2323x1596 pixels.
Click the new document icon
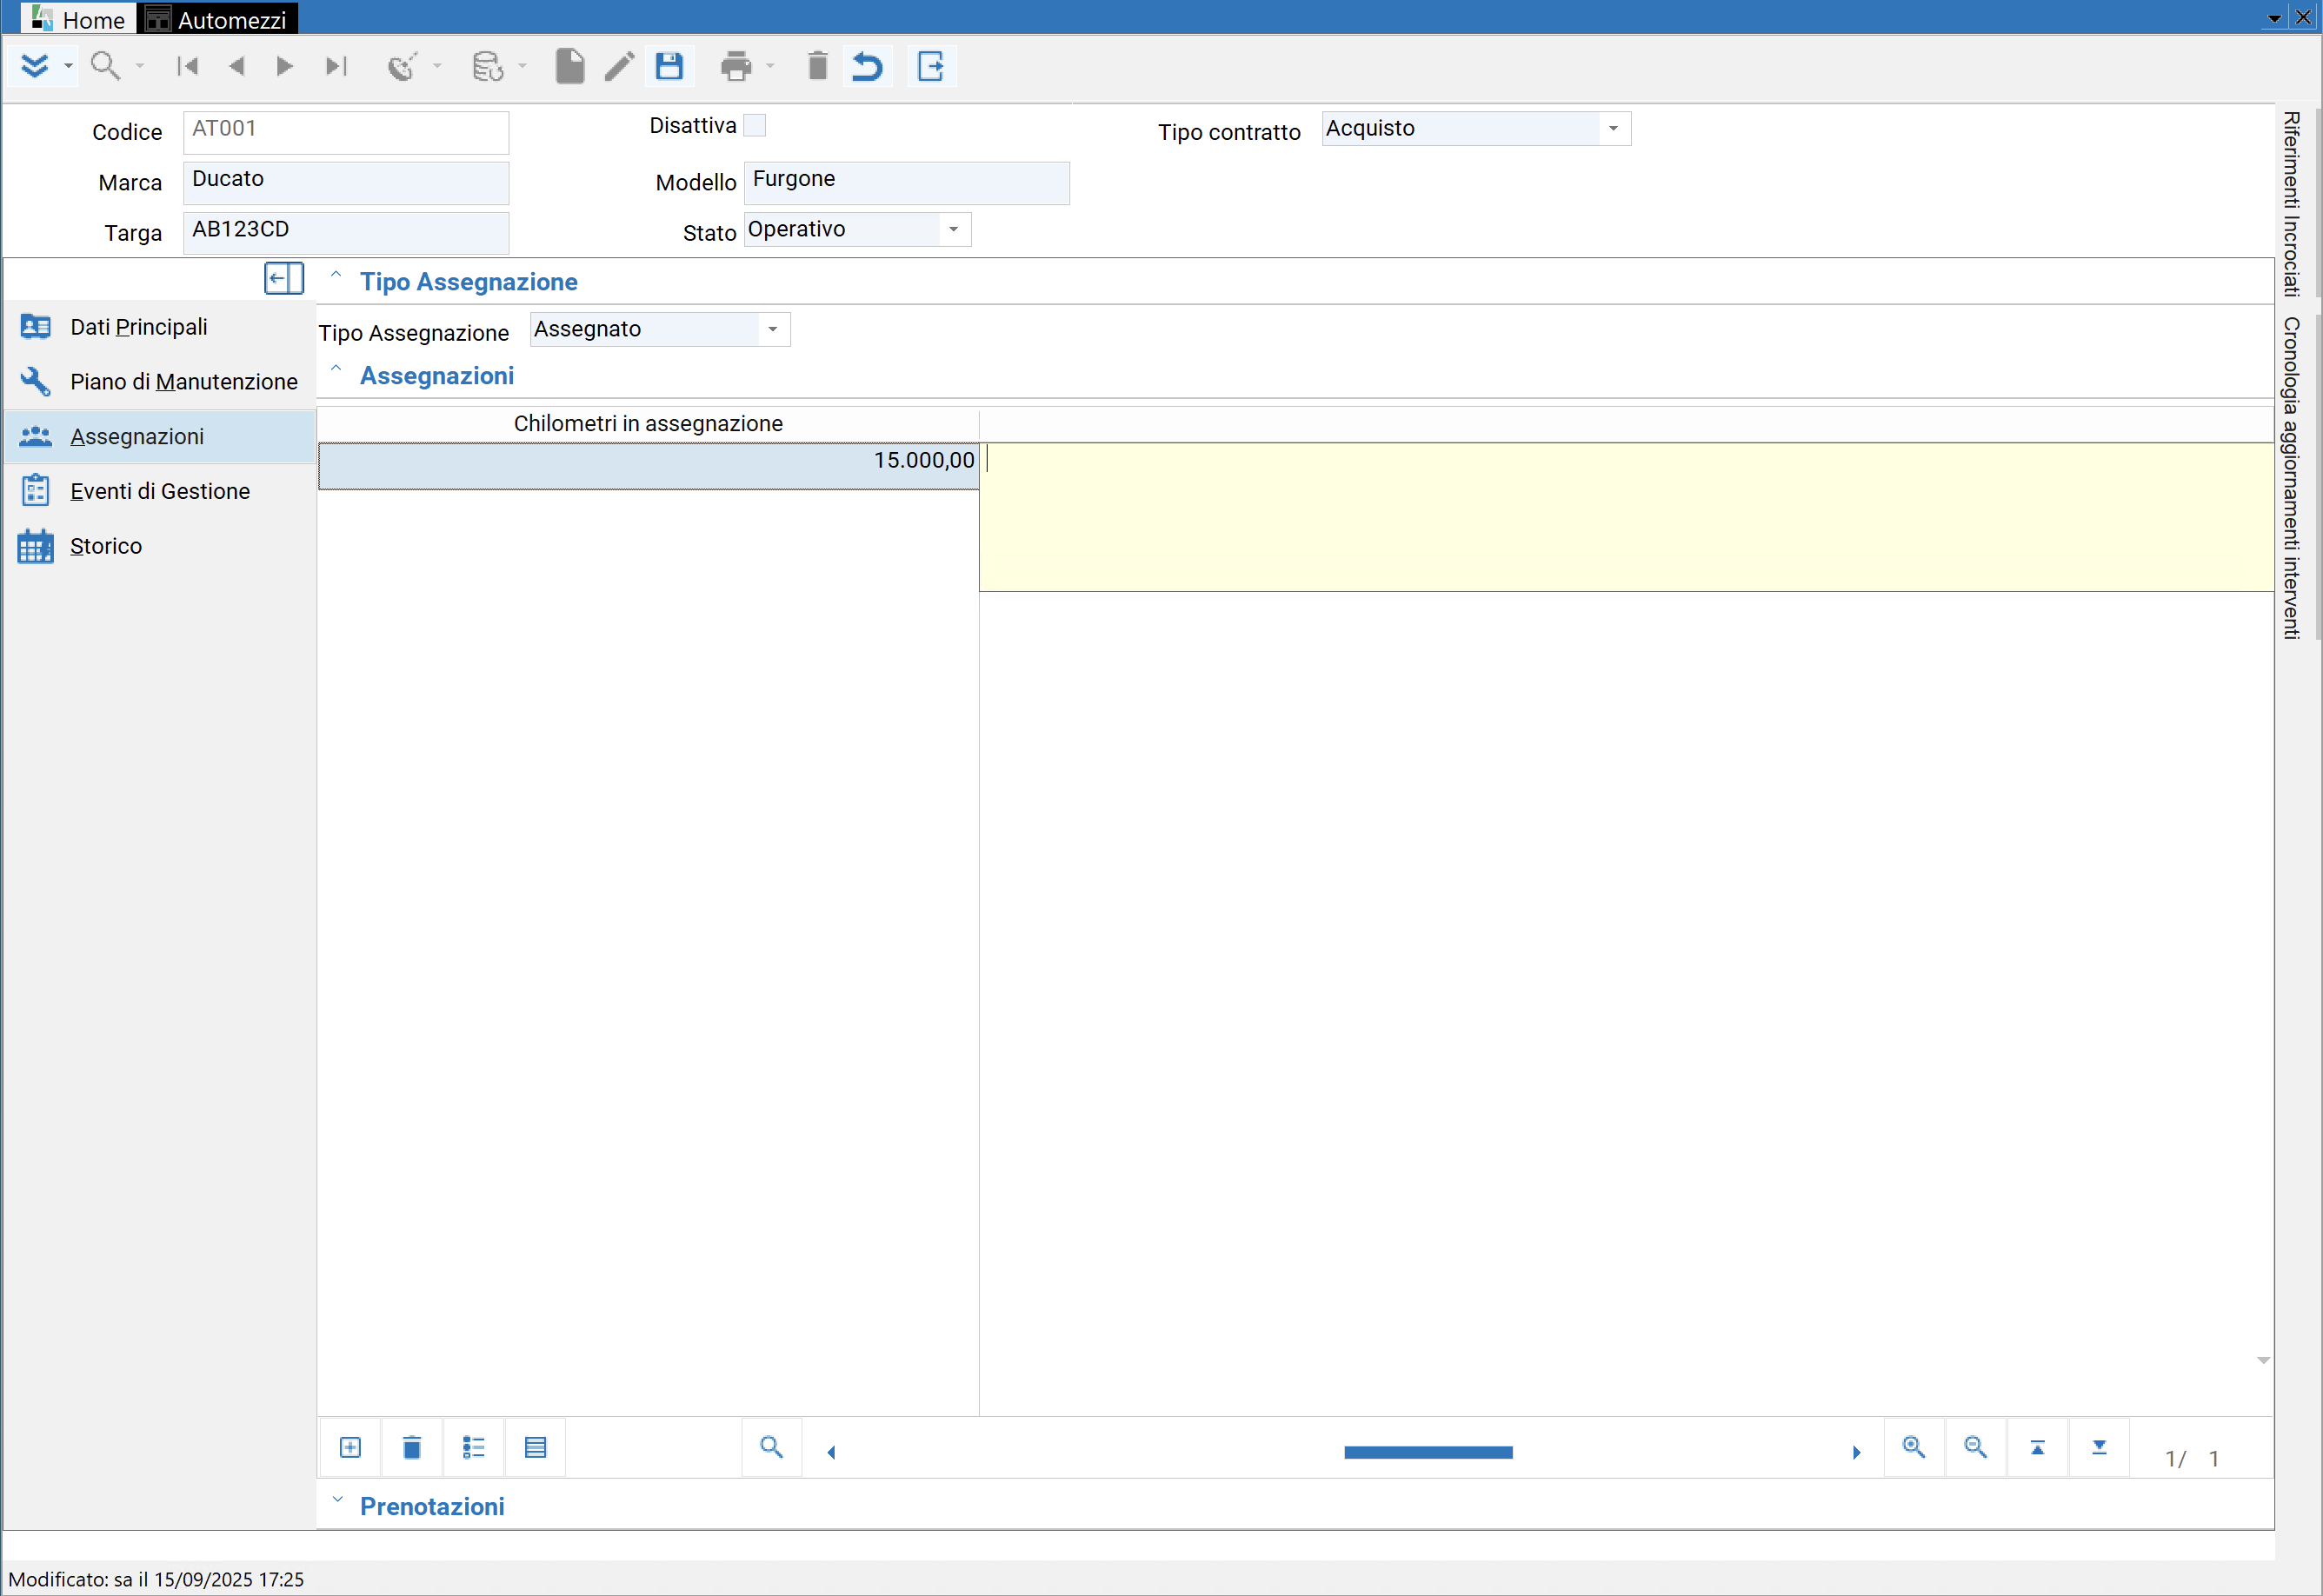[x=569, y=66]
